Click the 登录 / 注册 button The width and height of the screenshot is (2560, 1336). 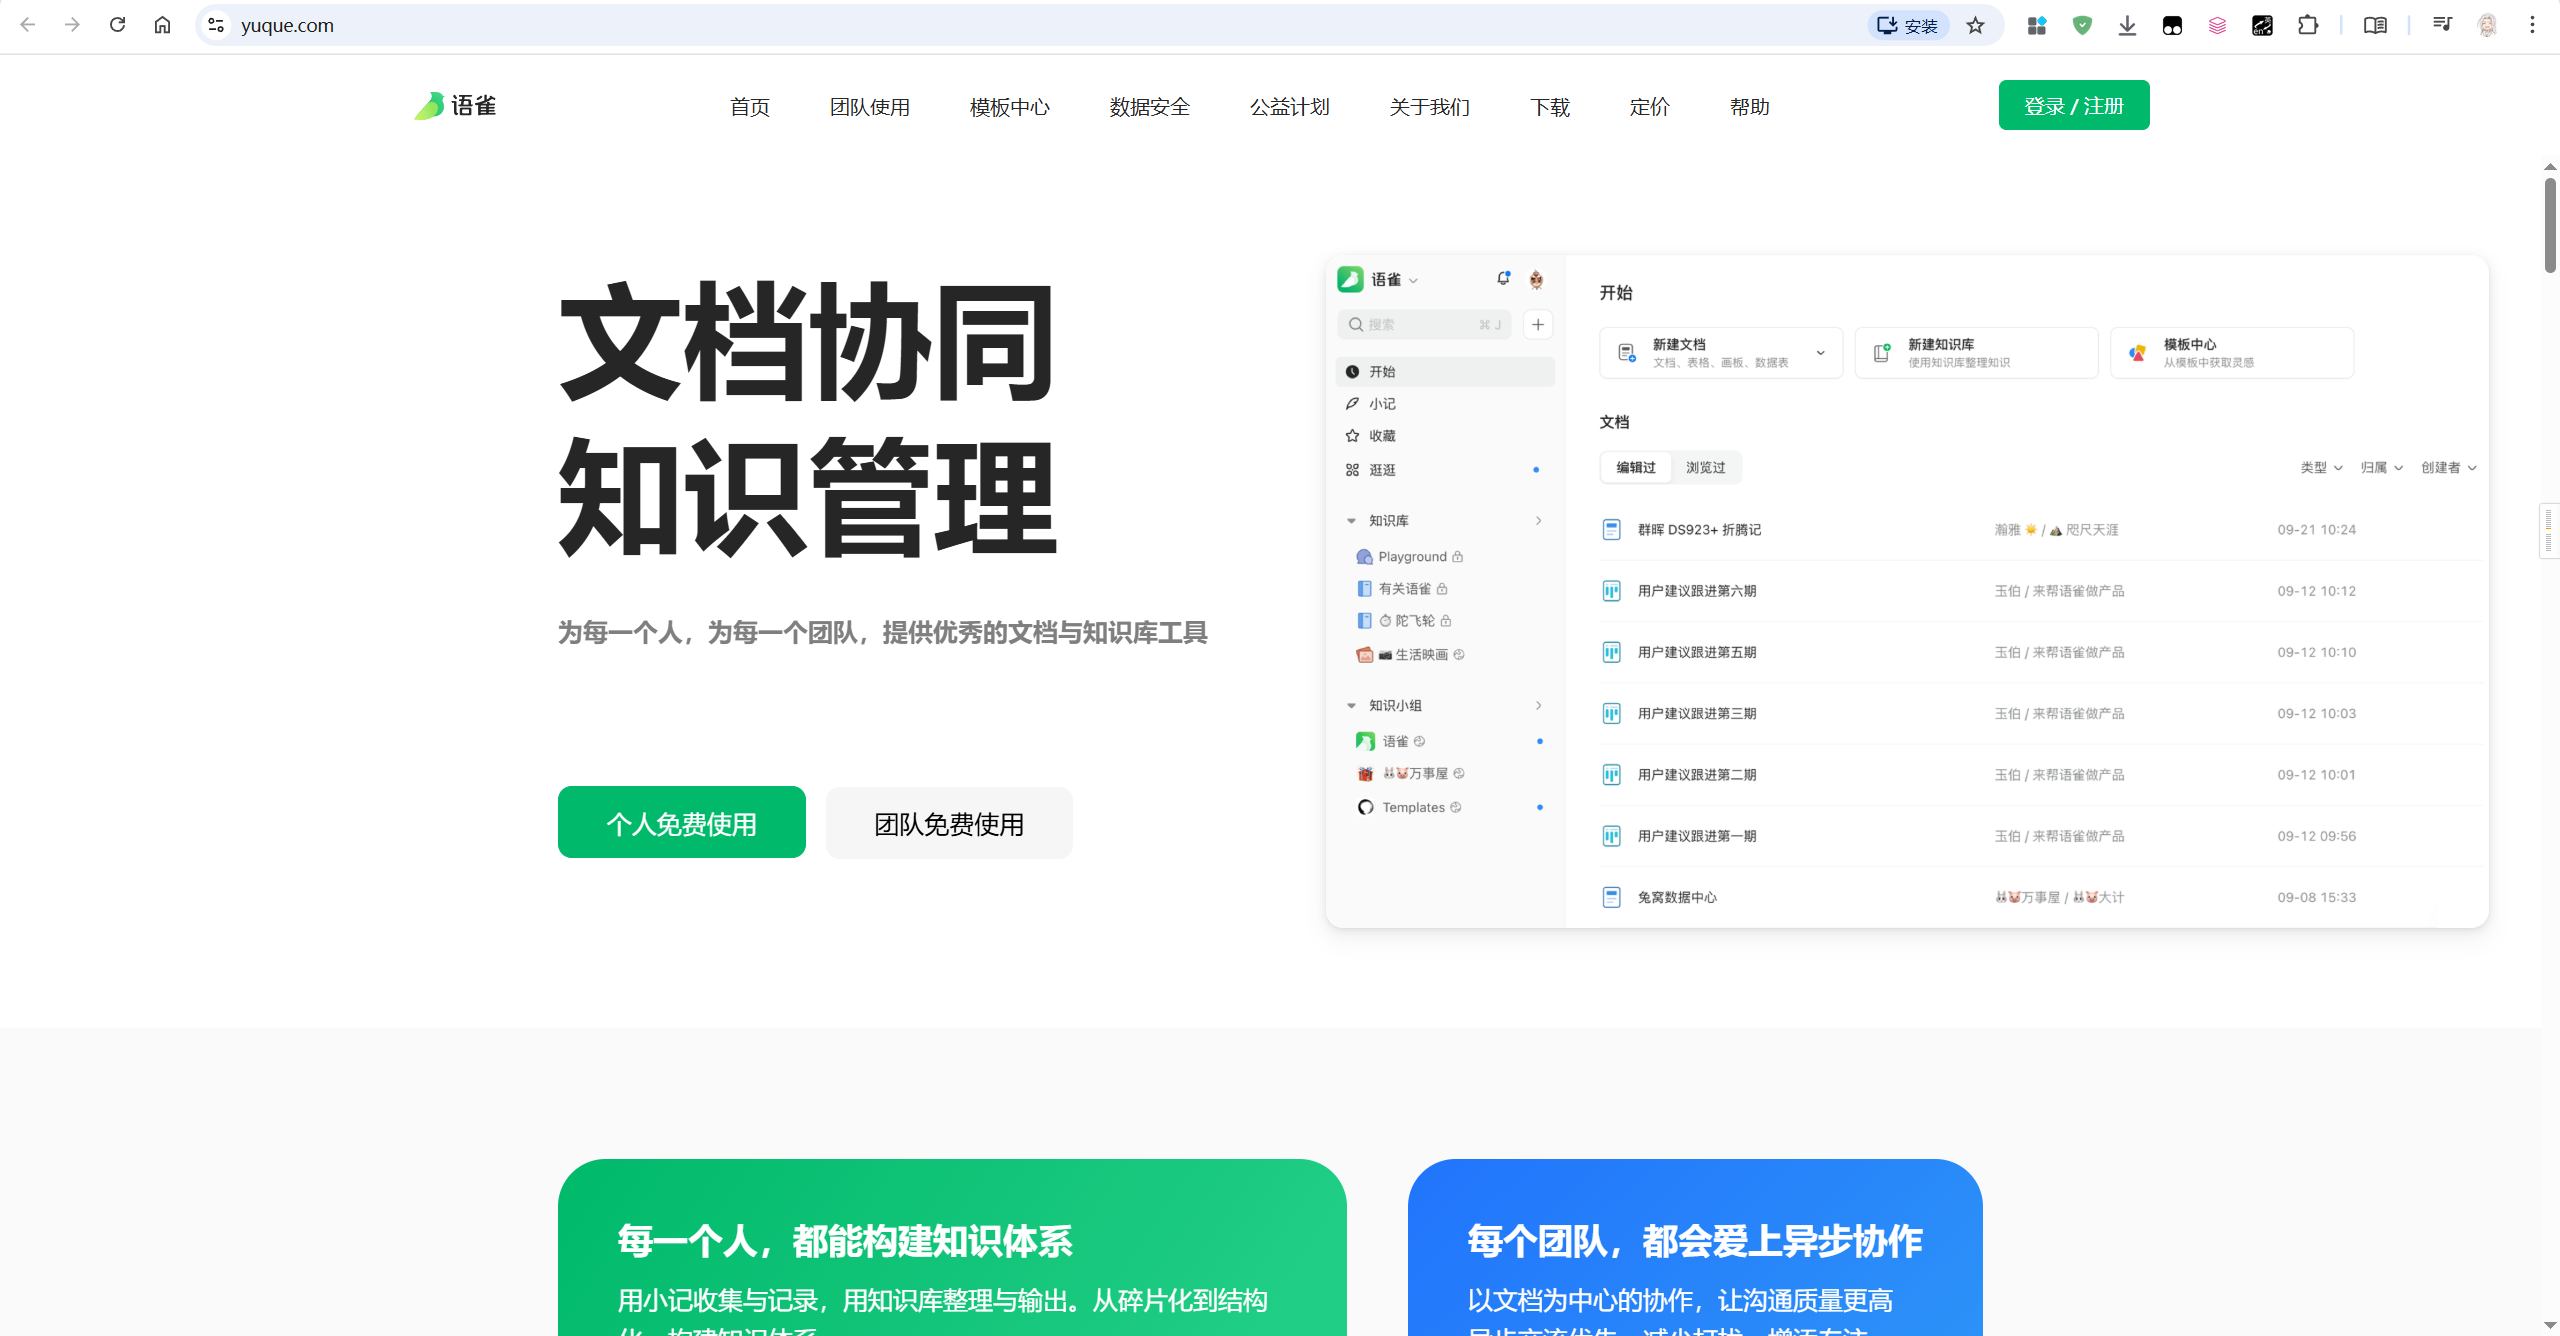pyautogui.click(x=2073, y=106)
